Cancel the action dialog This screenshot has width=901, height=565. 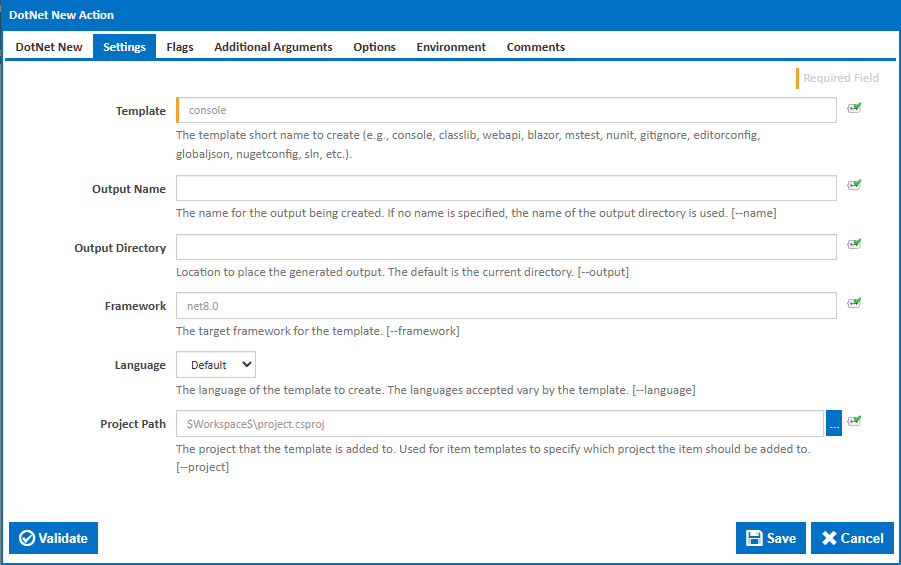852,538
